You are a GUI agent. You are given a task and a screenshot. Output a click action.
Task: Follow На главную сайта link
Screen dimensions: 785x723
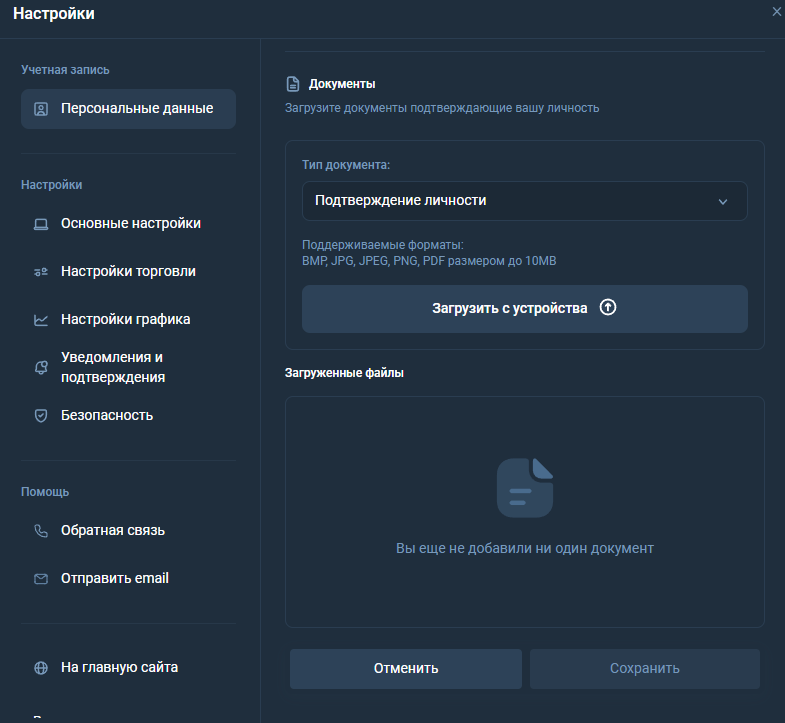point(128,668)
